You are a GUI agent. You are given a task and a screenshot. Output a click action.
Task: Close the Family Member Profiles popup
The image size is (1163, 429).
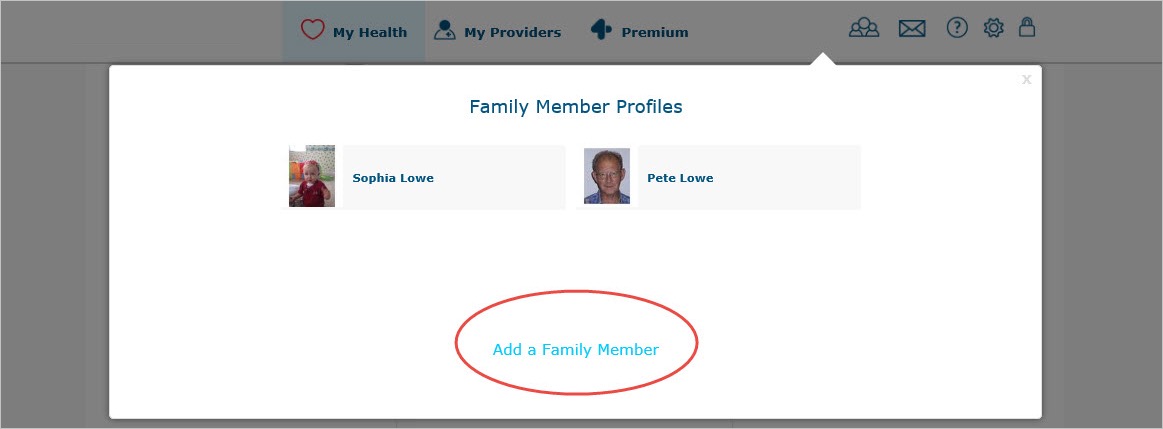coord(1027,79)
